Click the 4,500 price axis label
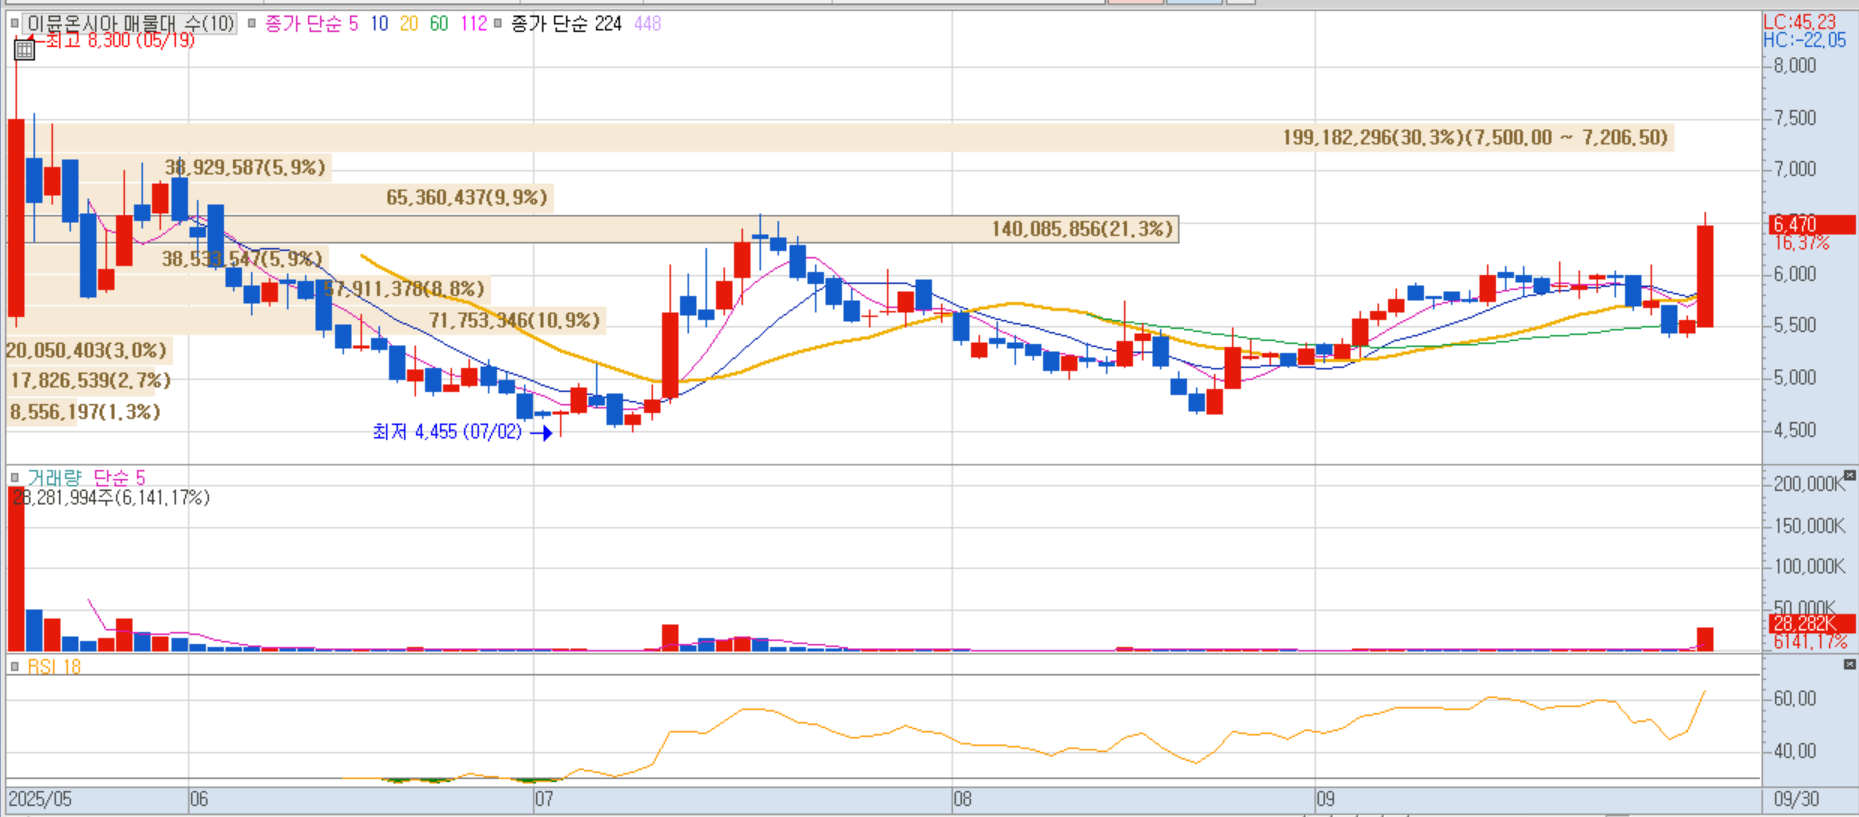 [x=1795, y=430]
